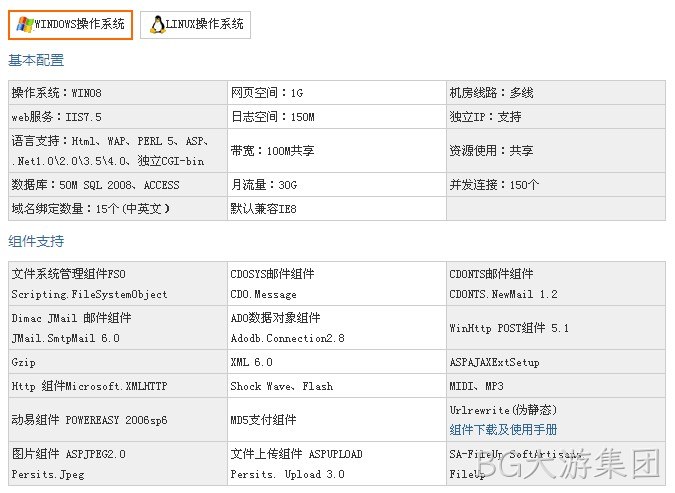Click the MD5支付组件 cell
This screenshot has width=675, height=493.
click(x=337, y=420)
